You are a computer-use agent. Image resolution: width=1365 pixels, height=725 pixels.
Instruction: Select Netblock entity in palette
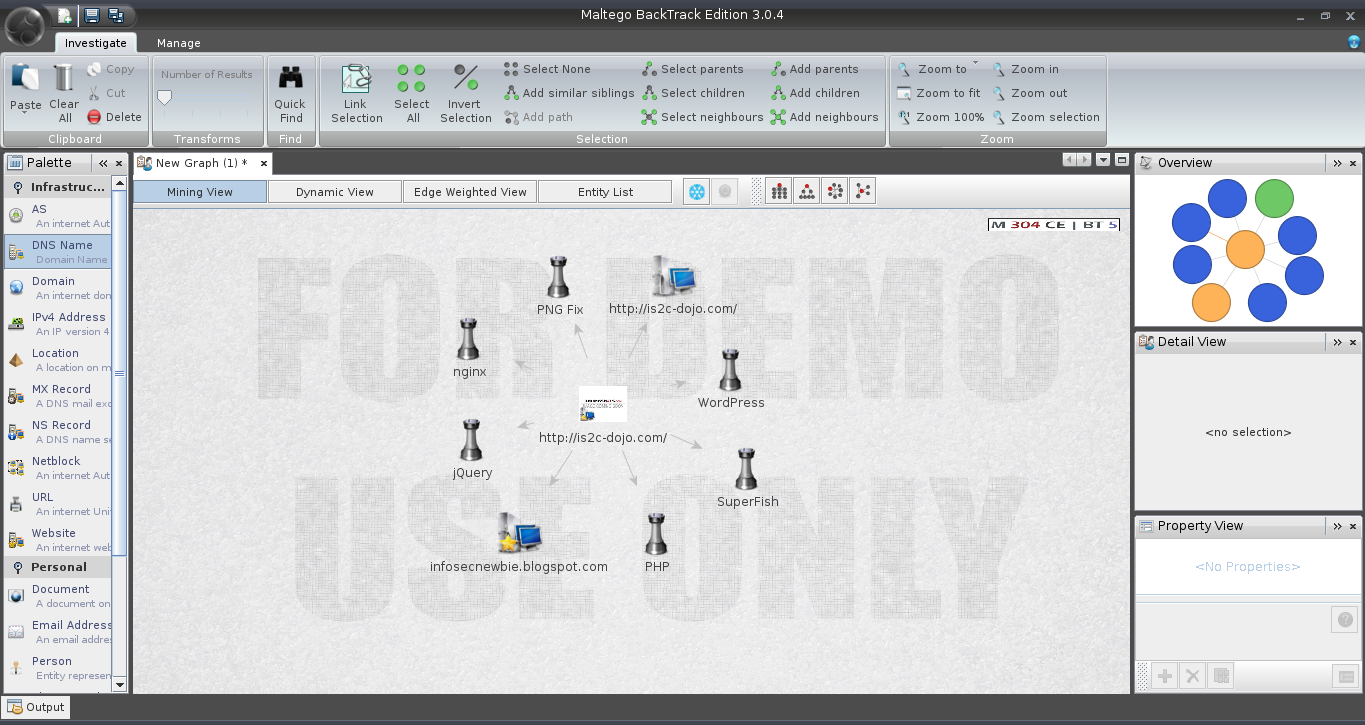(59, 467)
